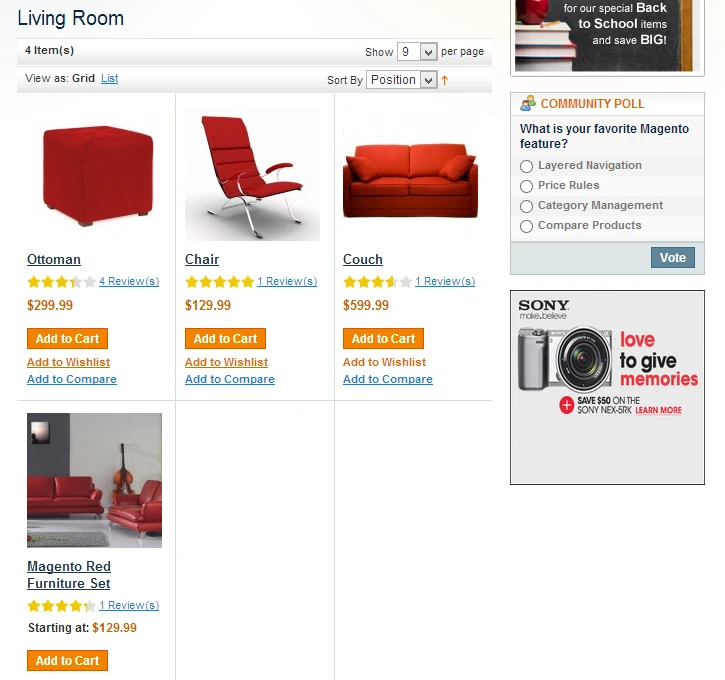Choose Compare Products in the poll
The width and height of the screenshot is (725, 680).
tap(526, 226)
